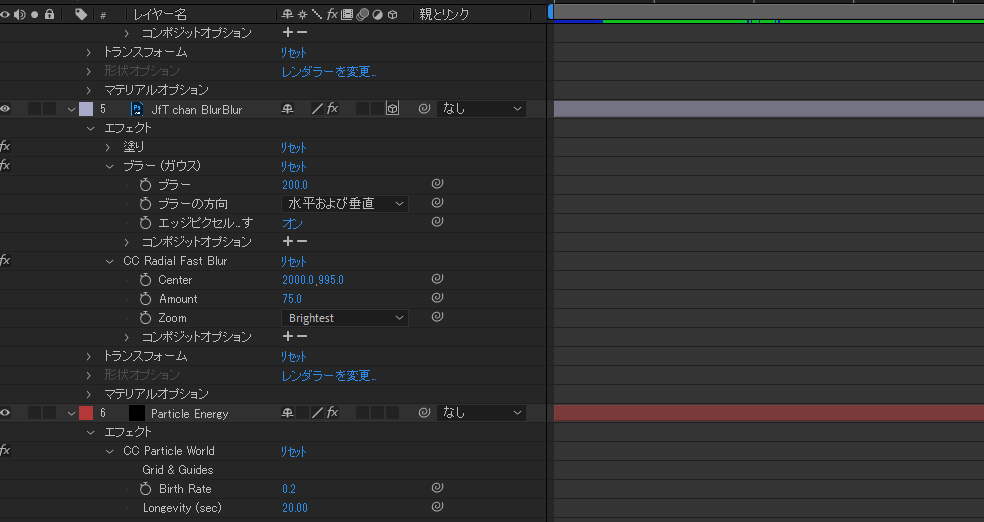The width and height of the screenshot is (984, 522).
Task: Click リセット for the CC Radial Fast Blur effect
Action: pos(293,261)
